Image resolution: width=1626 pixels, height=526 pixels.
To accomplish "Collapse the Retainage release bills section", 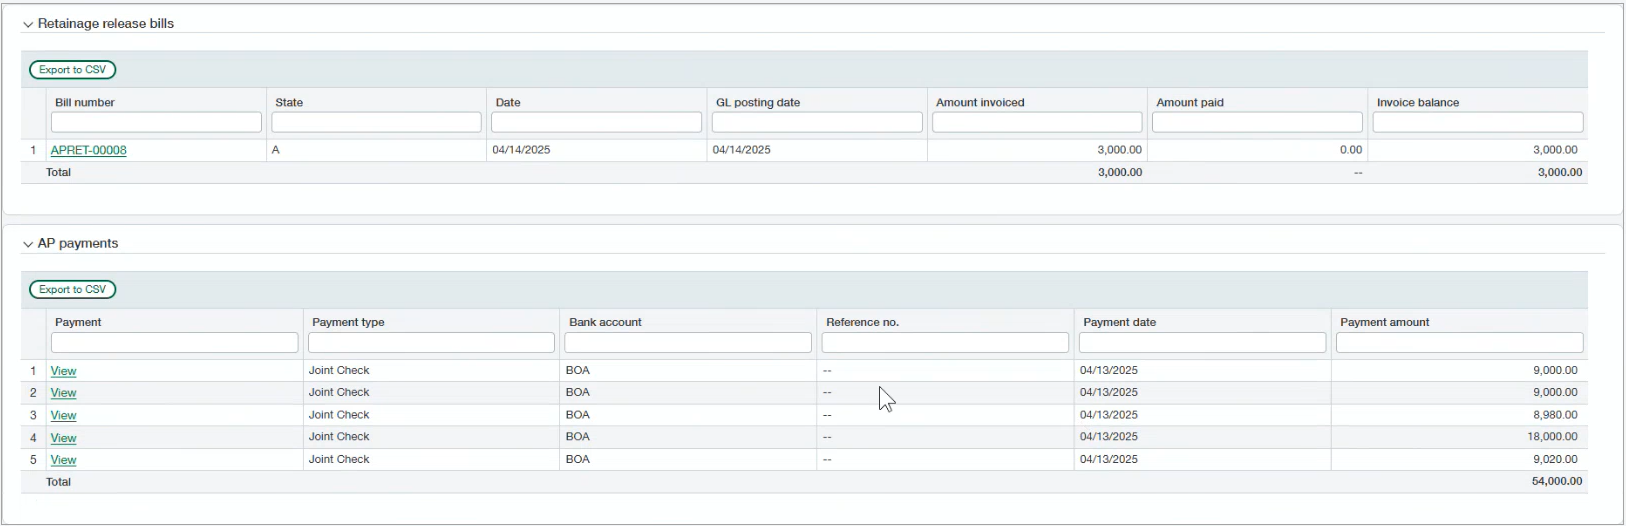I will coord(28,24).
